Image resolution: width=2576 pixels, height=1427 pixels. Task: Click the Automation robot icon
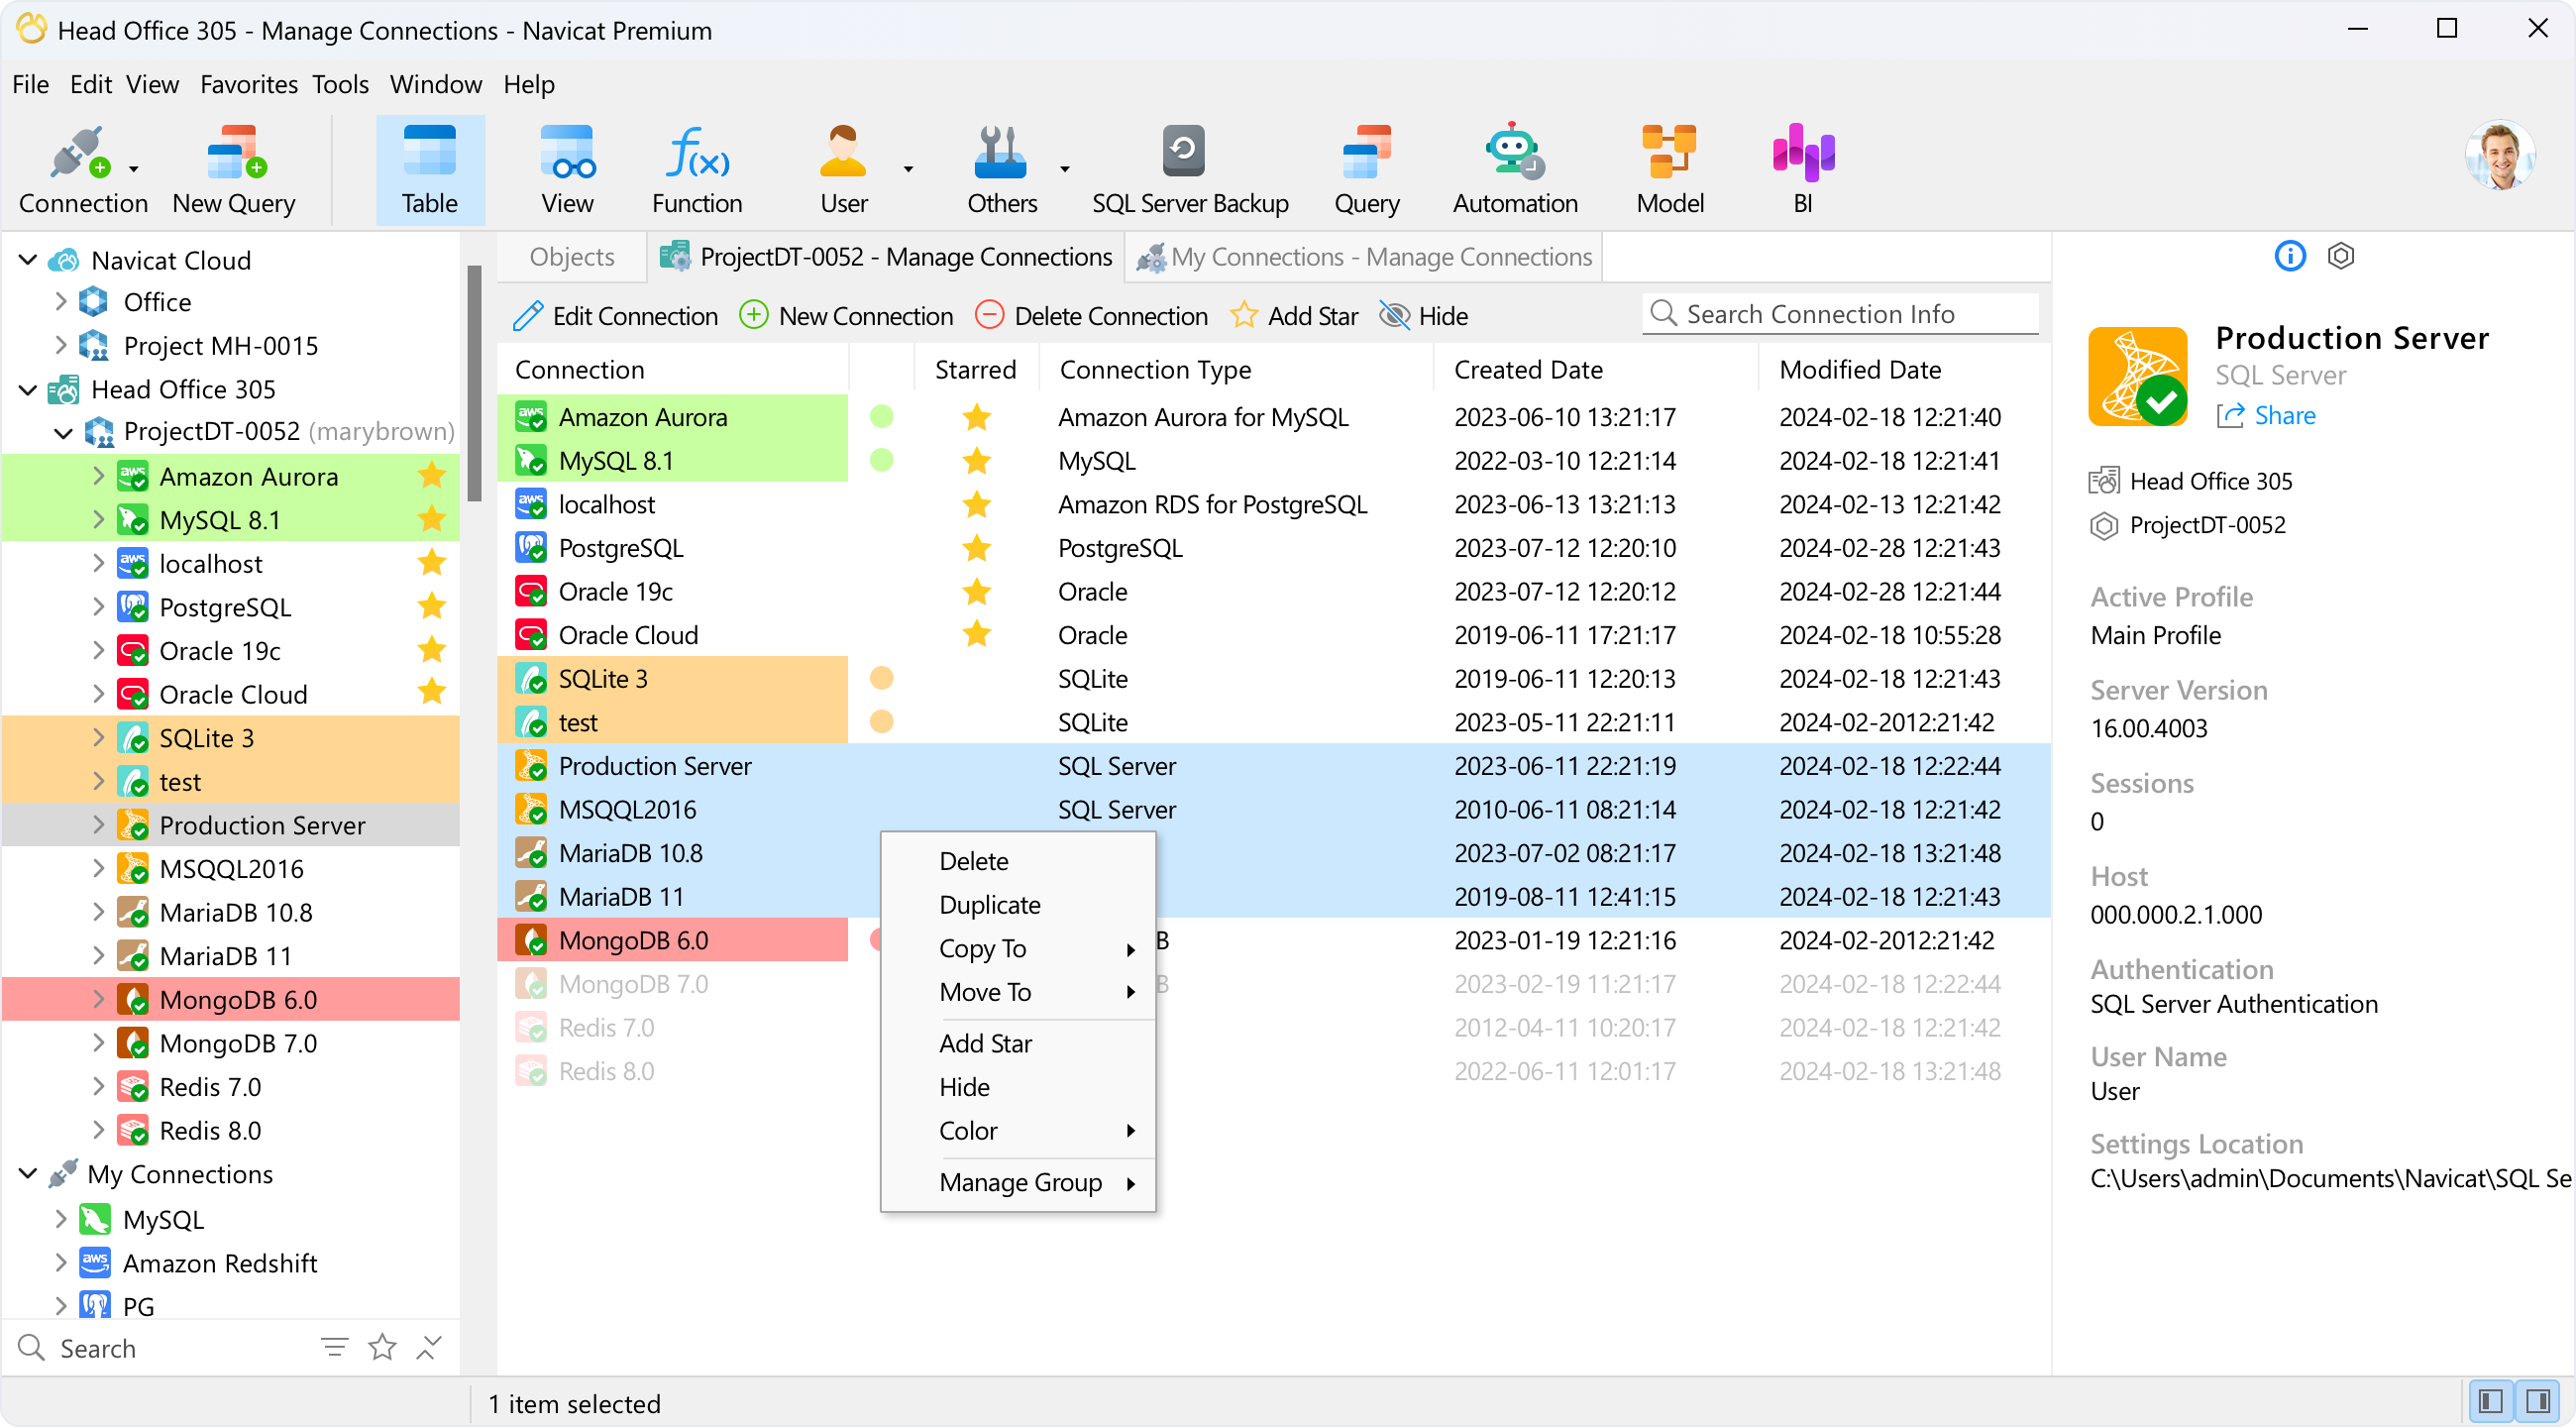pyautogui.click(x=1513, y=152)
